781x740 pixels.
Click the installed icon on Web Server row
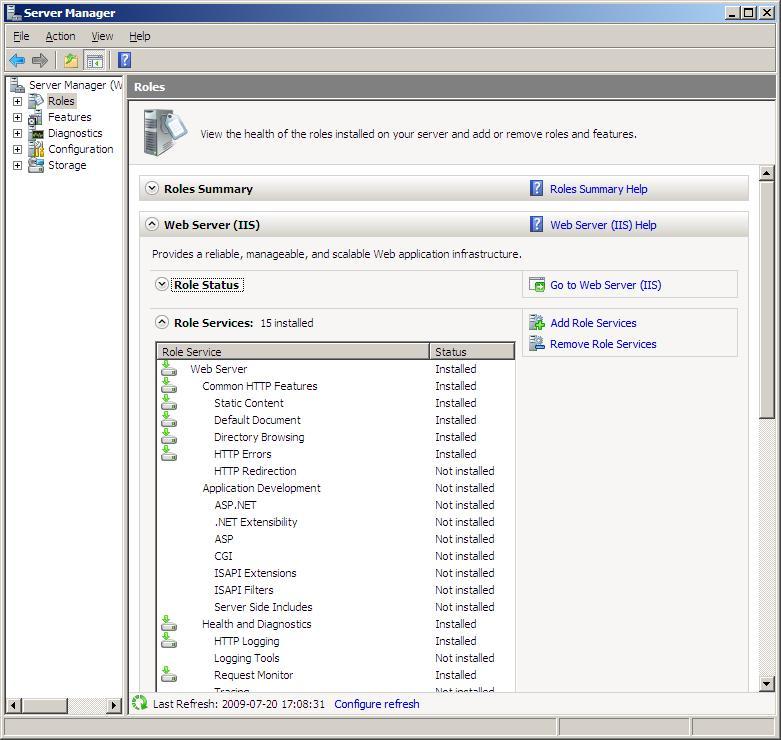click(169, 369)
